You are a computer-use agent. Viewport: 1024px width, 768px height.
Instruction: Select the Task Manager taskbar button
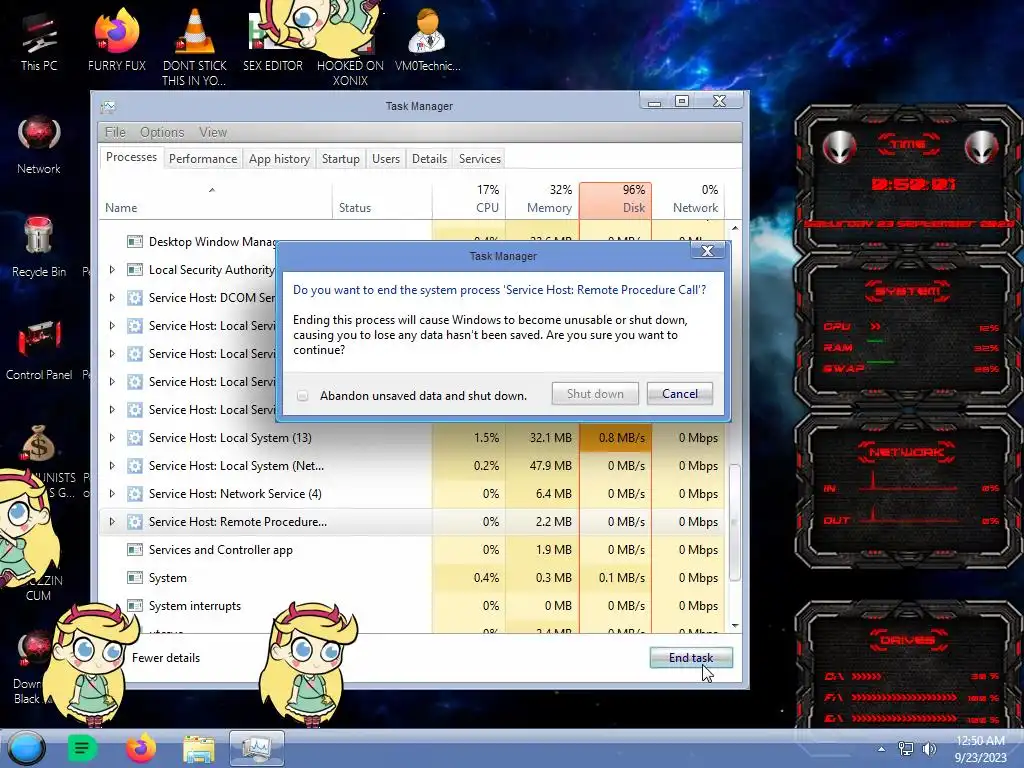(257, 748)
